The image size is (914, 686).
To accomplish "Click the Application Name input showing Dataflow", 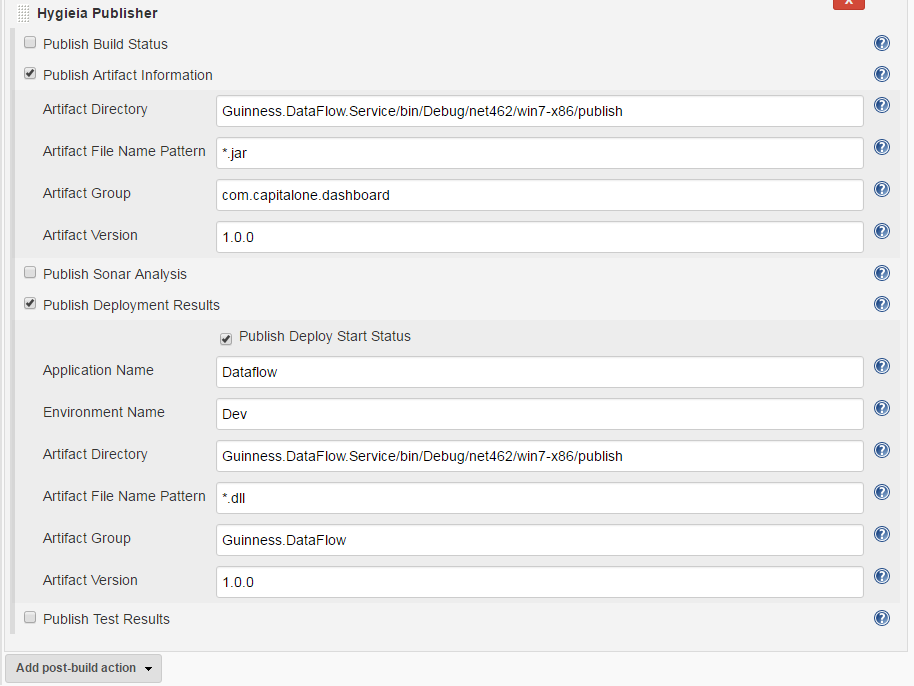I will pyautogui.click(x=540, y=372).
